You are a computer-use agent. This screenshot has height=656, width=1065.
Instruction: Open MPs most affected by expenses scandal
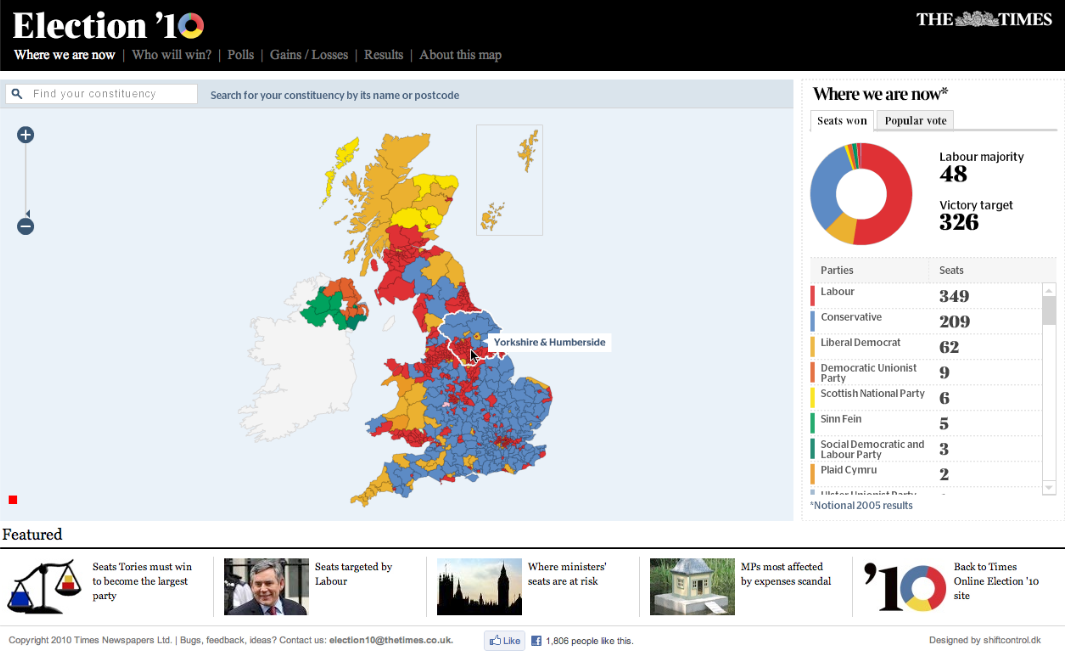[x=786, y=574]
